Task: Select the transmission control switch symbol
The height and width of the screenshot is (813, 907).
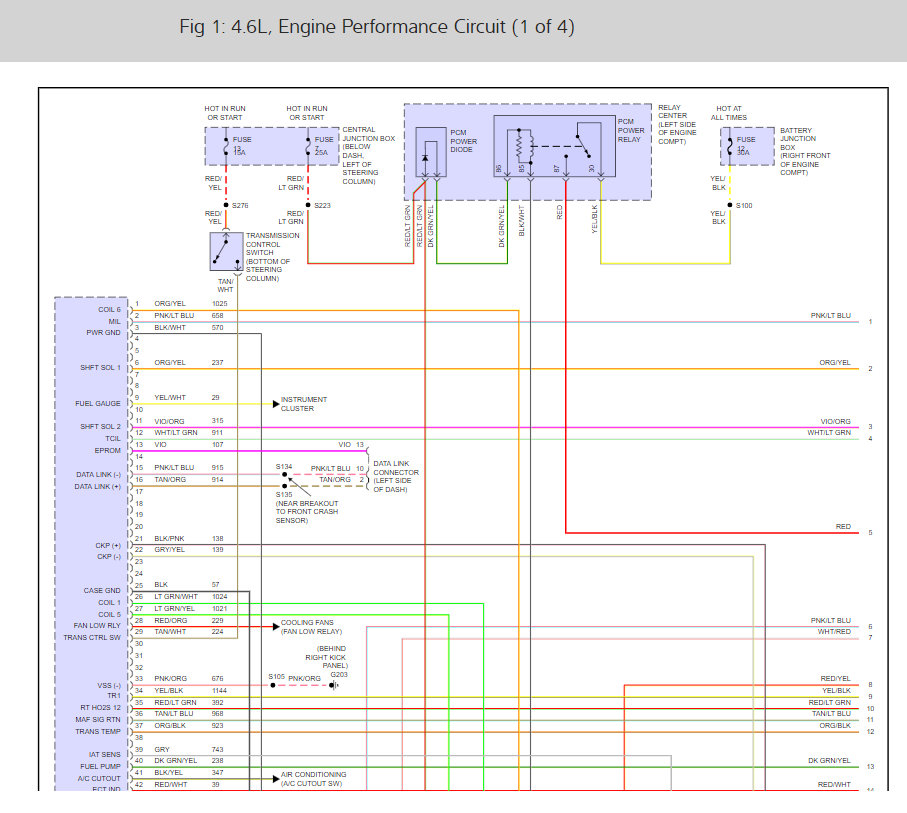Action: (226, 252)
